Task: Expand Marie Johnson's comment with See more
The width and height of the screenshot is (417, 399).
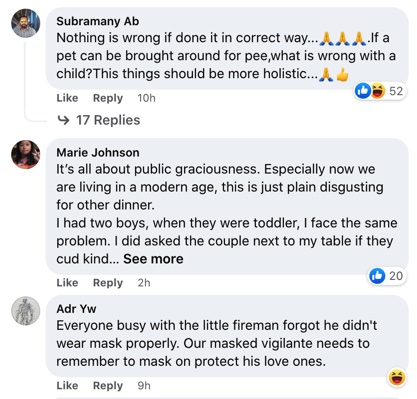Action: (153, 259)
